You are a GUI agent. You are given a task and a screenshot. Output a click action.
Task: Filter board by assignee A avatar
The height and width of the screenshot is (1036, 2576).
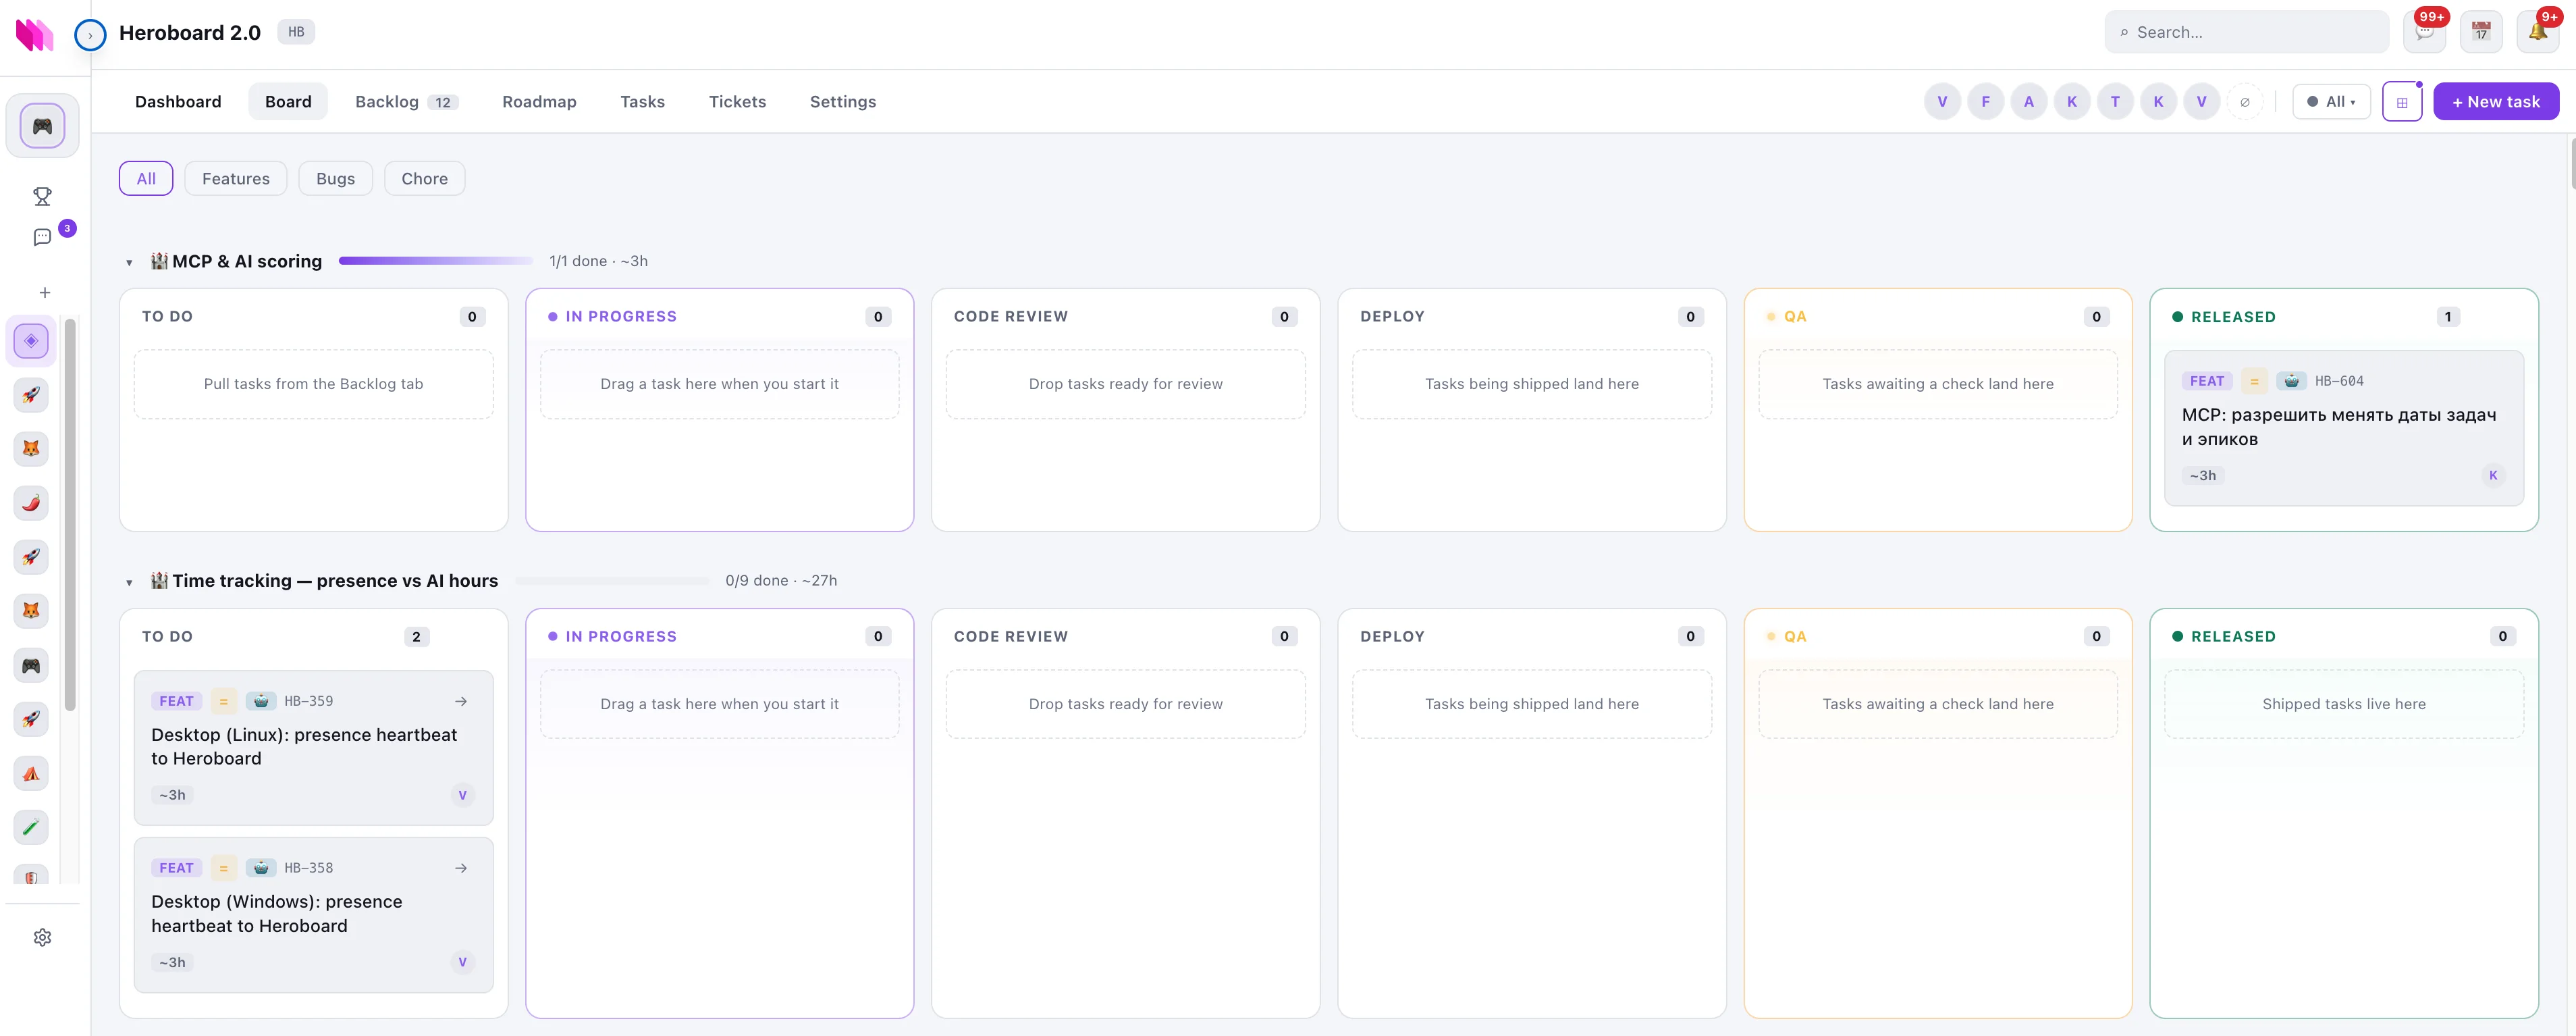pyautogui.click(x=2028, y=101)
